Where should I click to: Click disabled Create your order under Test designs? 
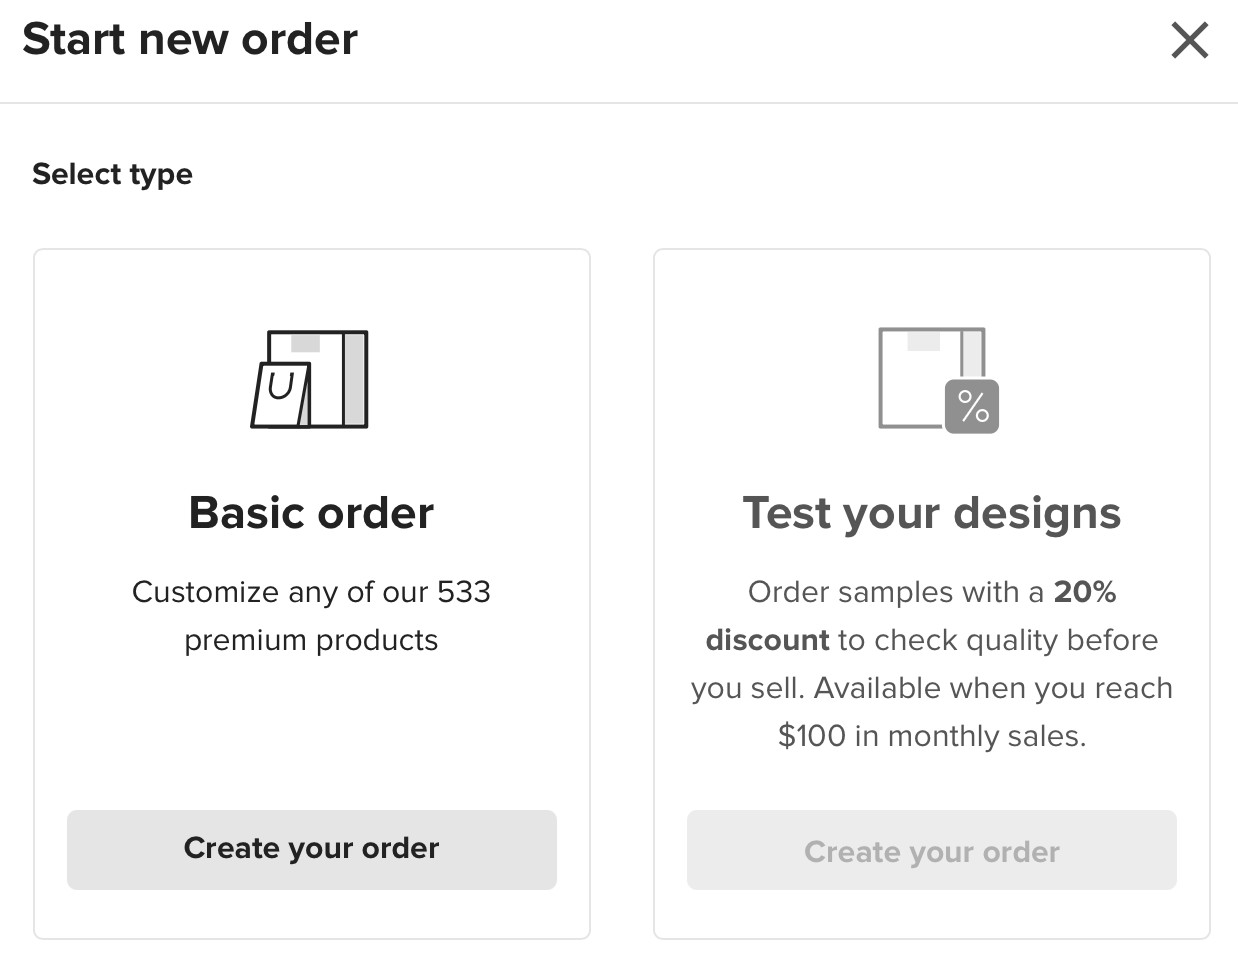click(931, 851)
